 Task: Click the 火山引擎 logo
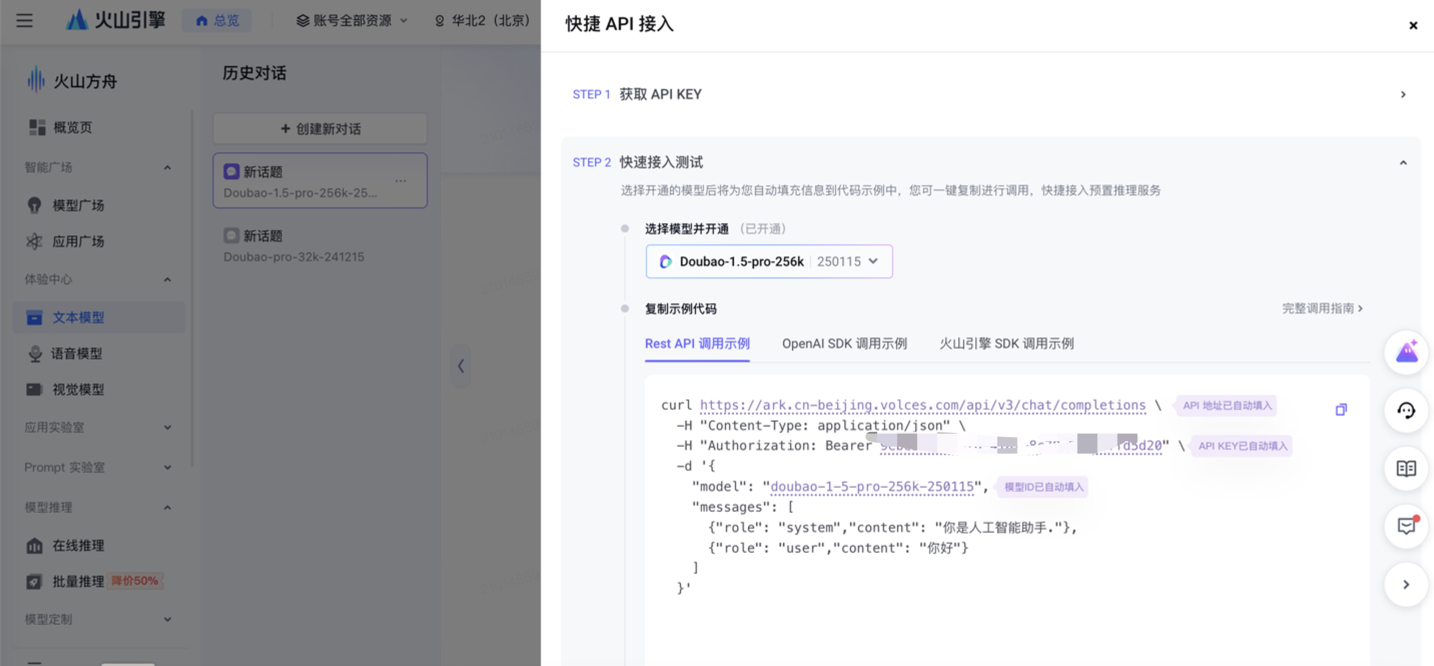point(116,20)
